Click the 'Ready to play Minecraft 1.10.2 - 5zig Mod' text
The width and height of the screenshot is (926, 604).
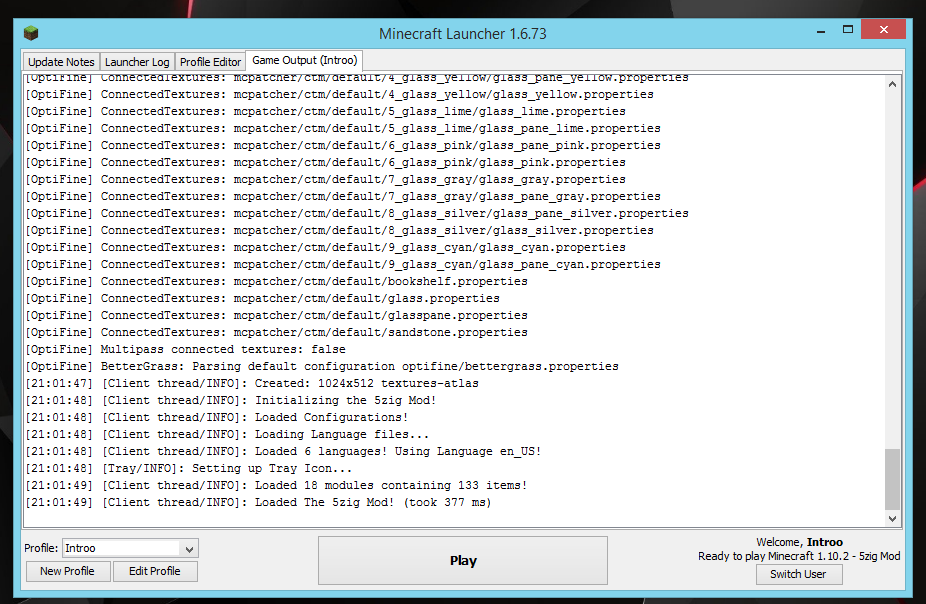point(799,556)
